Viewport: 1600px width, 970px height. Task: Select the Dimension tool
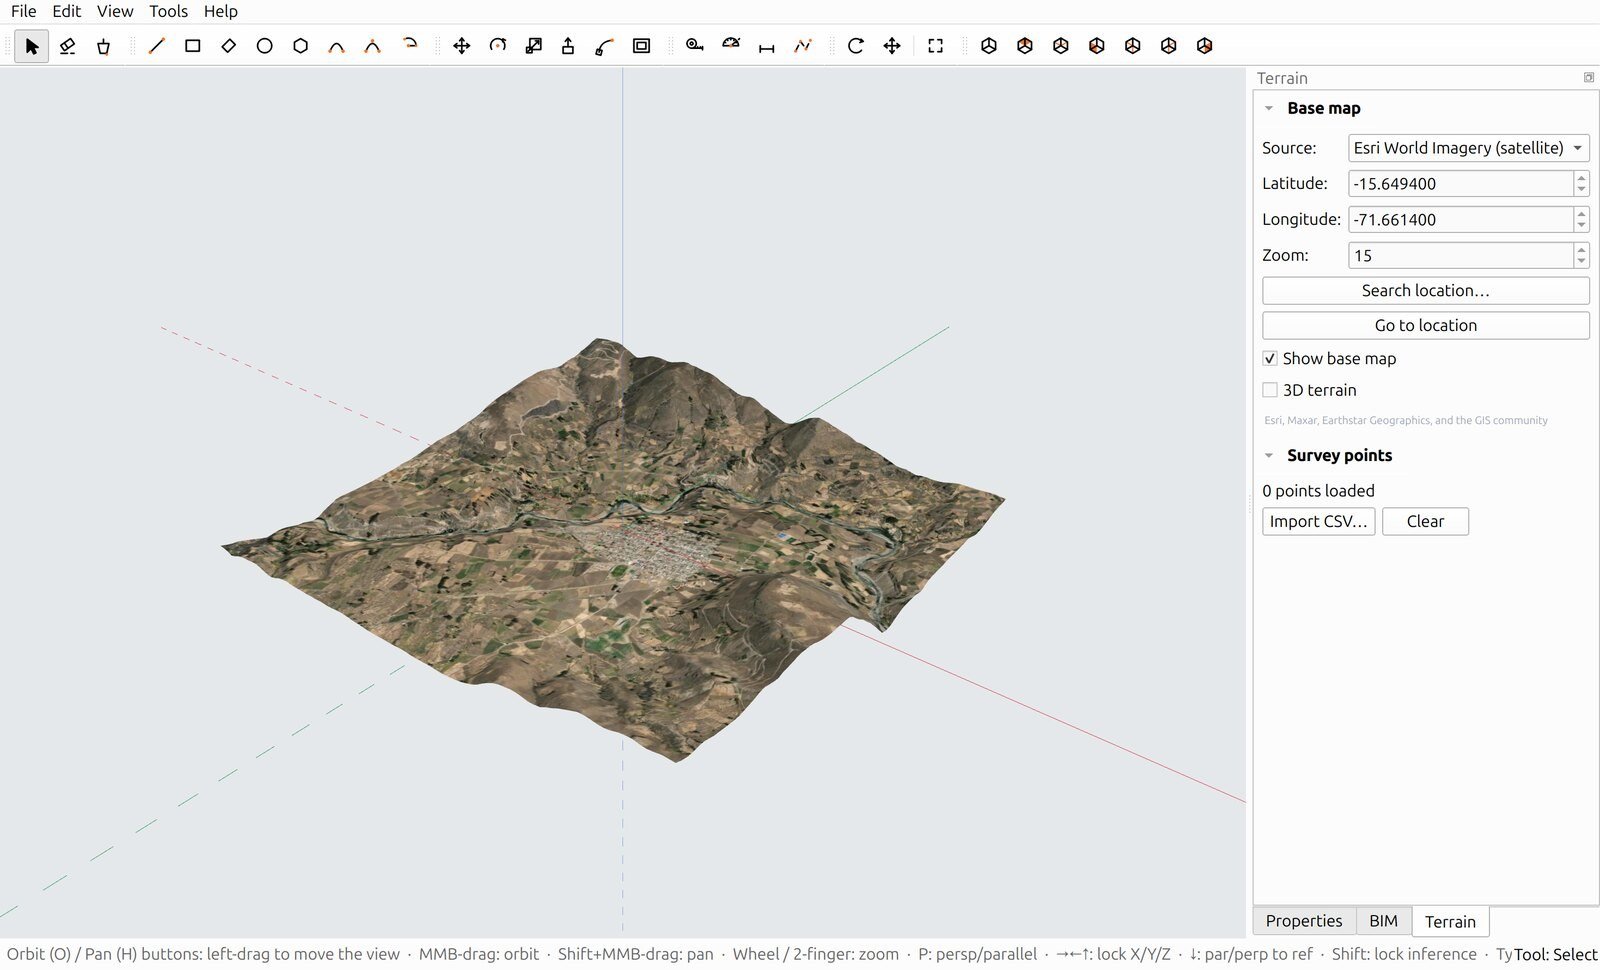(x=767, y=46)
